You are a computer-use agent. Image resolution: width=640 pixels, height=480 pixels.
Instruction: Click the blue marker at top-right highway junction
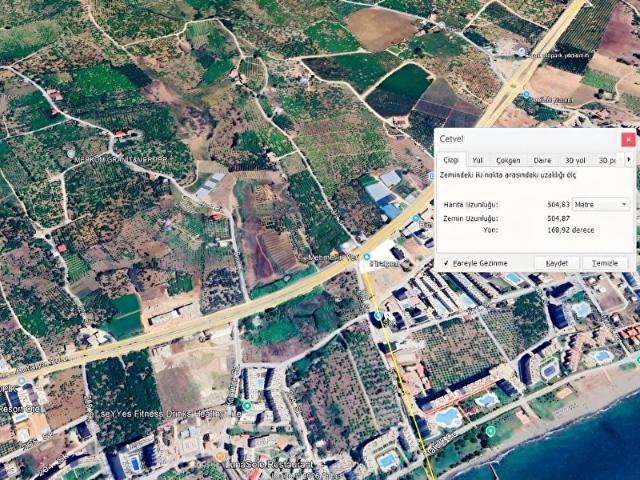click(x=521, y=52)
